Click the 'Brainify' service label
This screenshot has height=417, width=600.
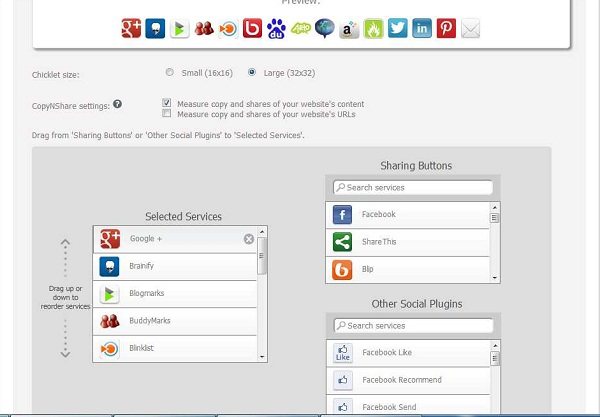pos(141,266)
